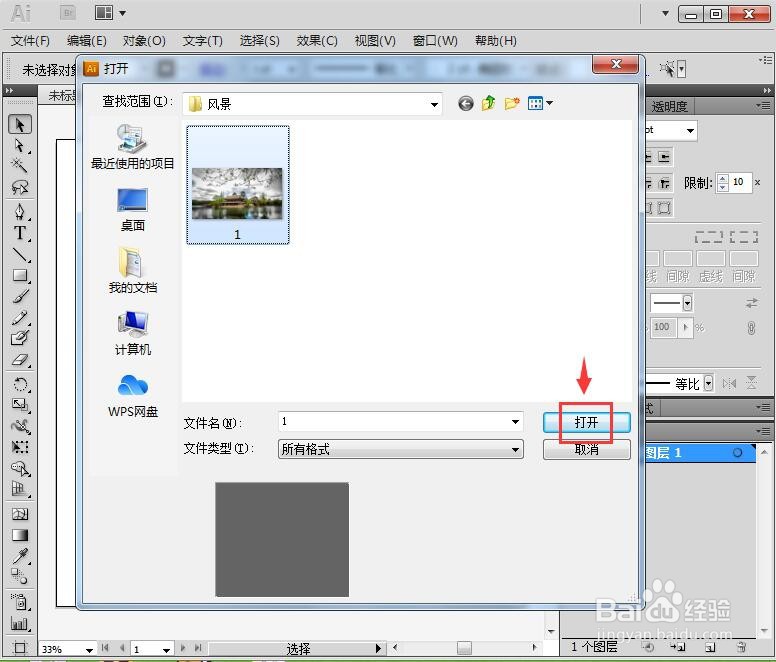Switch to the 透明度 panel tab
776x662 pixels.
[x=669, y=106]
